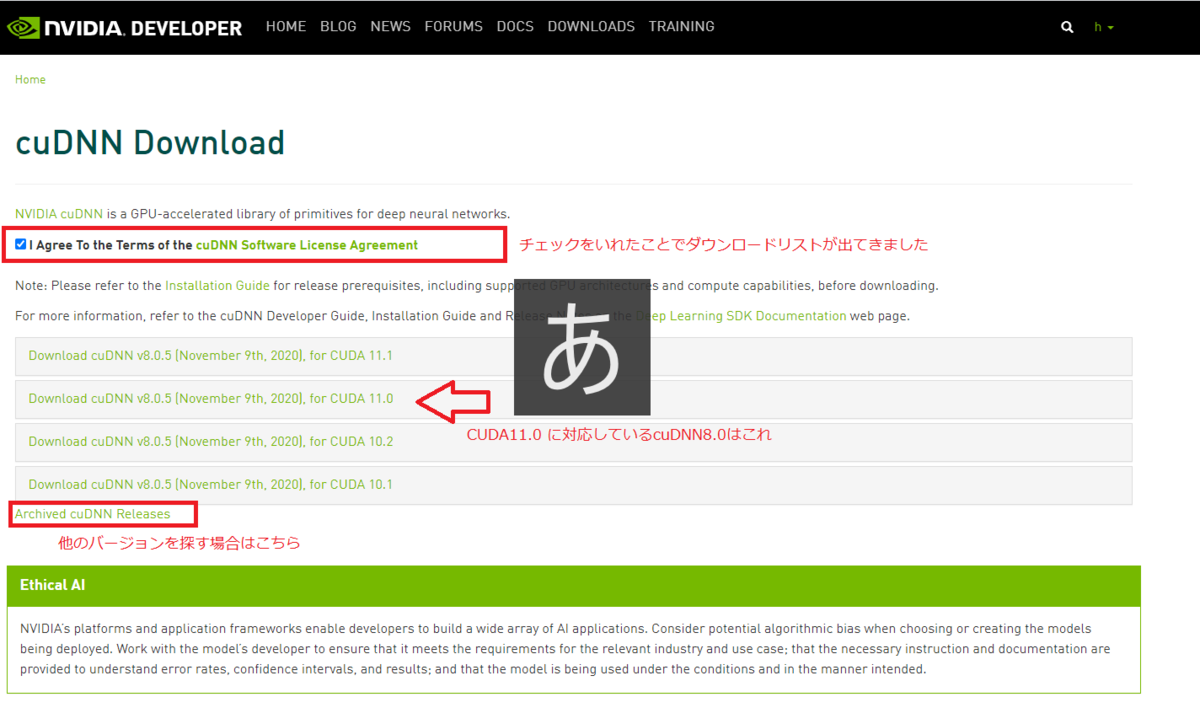The width and height of the screenshot is (1200, 713).
Task: Open the TRAINING menu item
Action: 681,27
